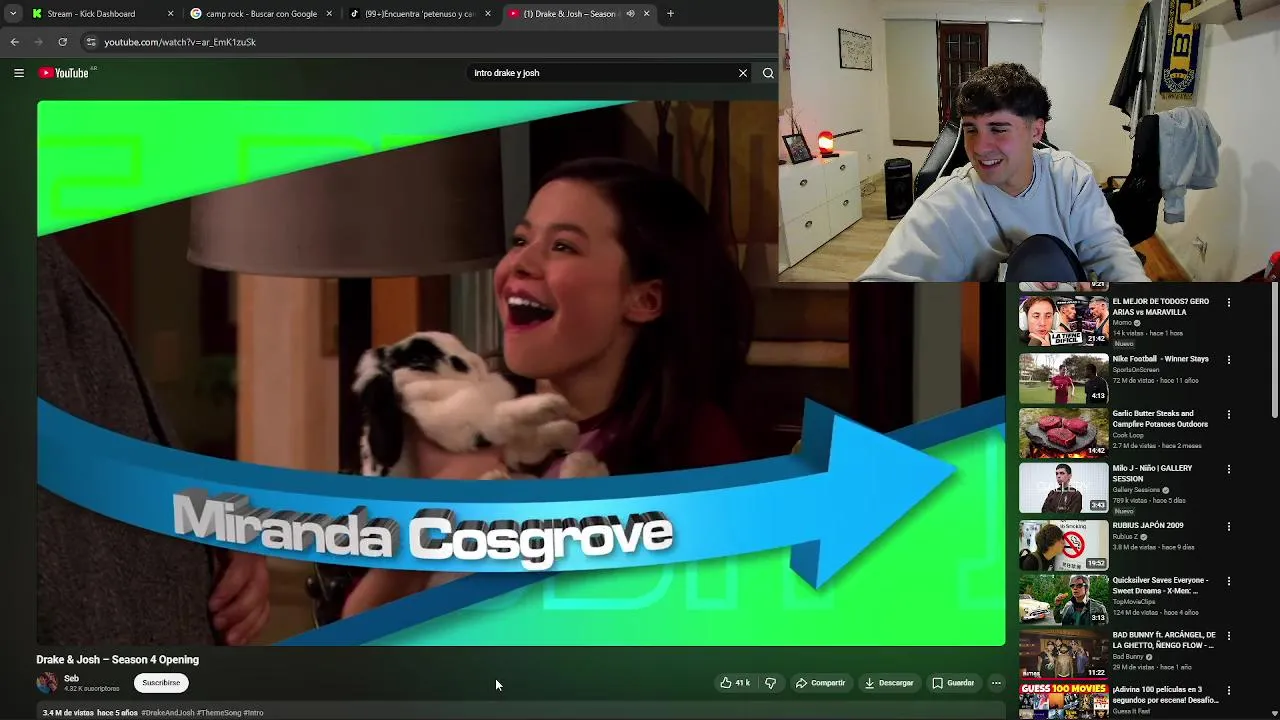Image resolution: width=1280 pixels, height=720 pixels.
Task: Reload the page with refresh icon
Action: tap(62, 42)
